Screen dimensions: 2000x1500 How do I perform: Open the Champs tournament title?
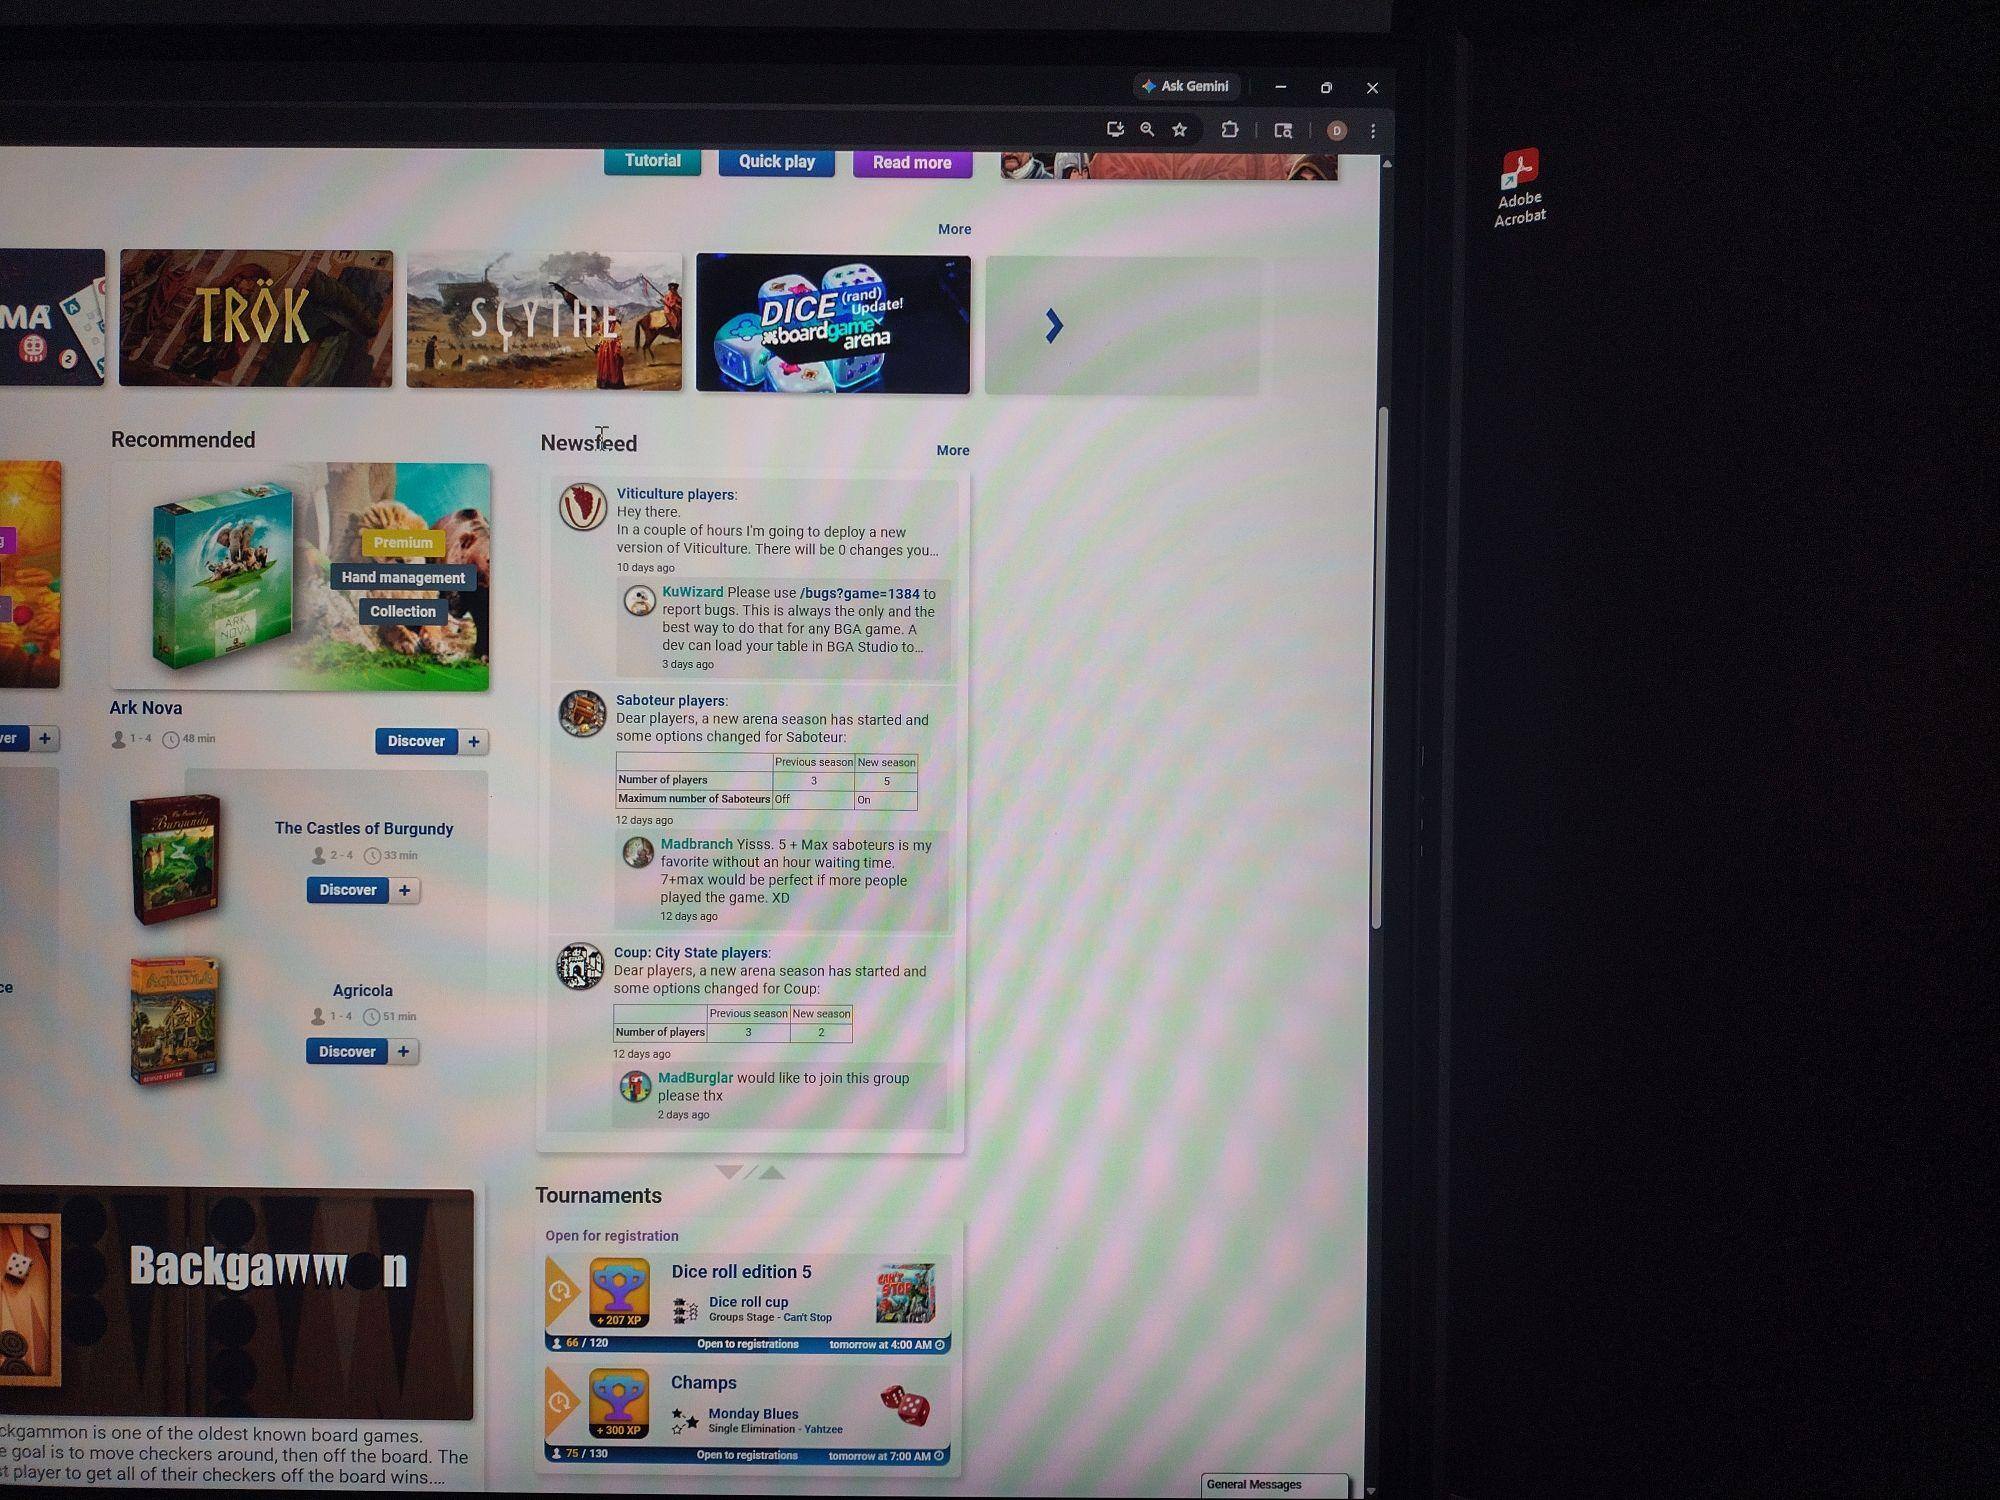[x=703, y=1383]
